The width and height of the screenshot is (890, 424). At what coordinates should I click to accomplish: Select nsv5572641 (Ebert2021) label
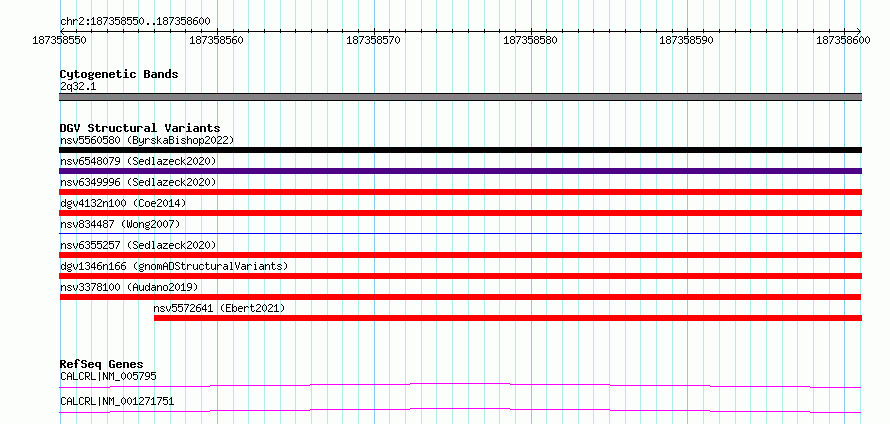[219, 308]
